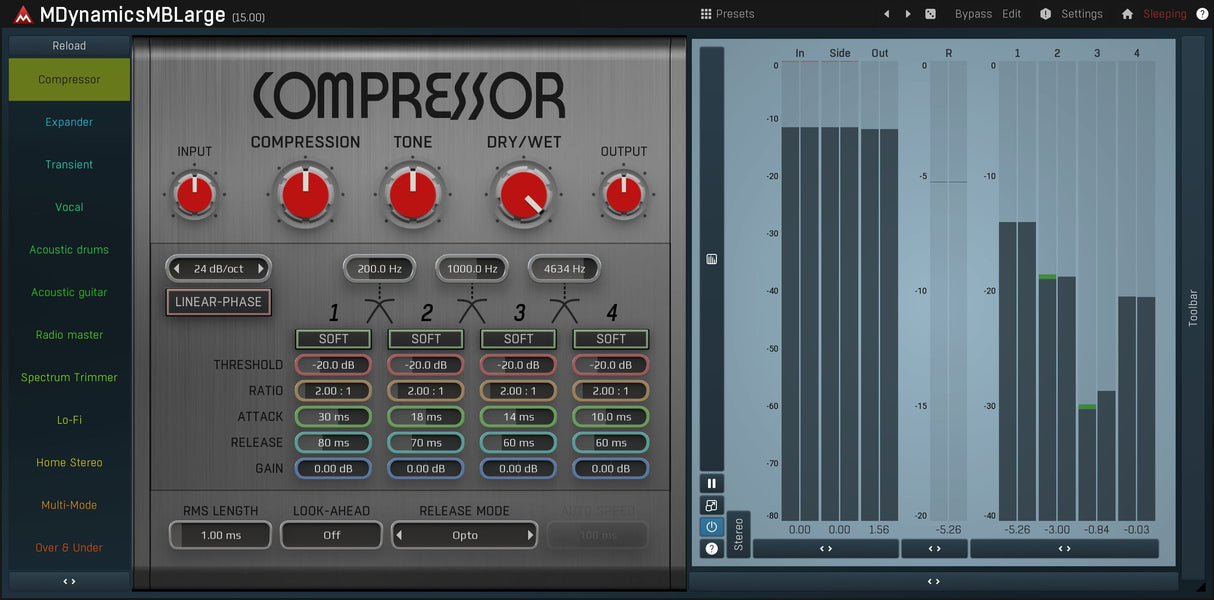The image size is (1214, 600).
Task: Open the Presets grid icon
Action: point(706,14)
